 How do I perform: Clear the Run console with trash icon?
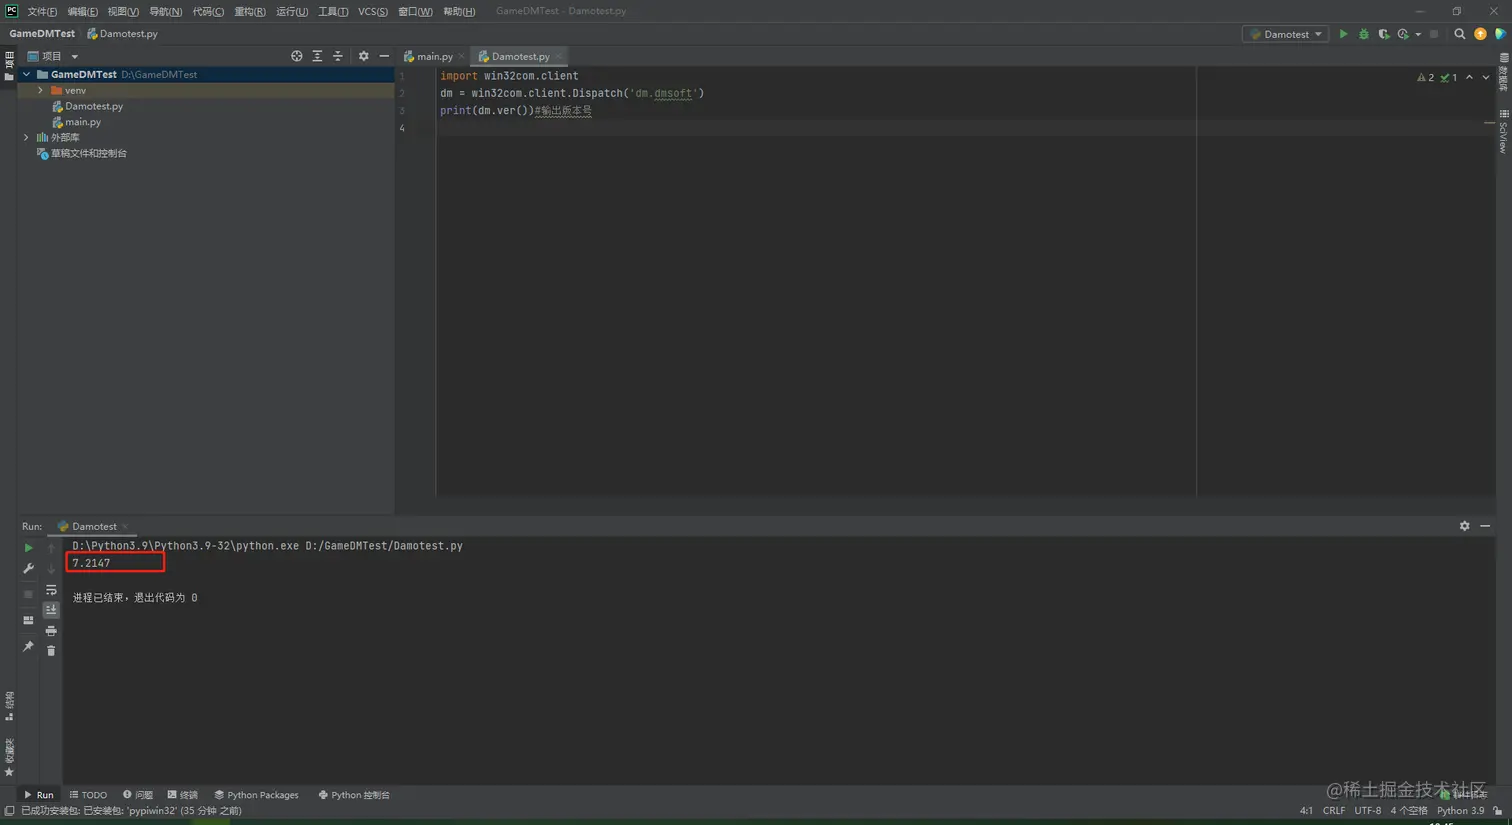51,651
